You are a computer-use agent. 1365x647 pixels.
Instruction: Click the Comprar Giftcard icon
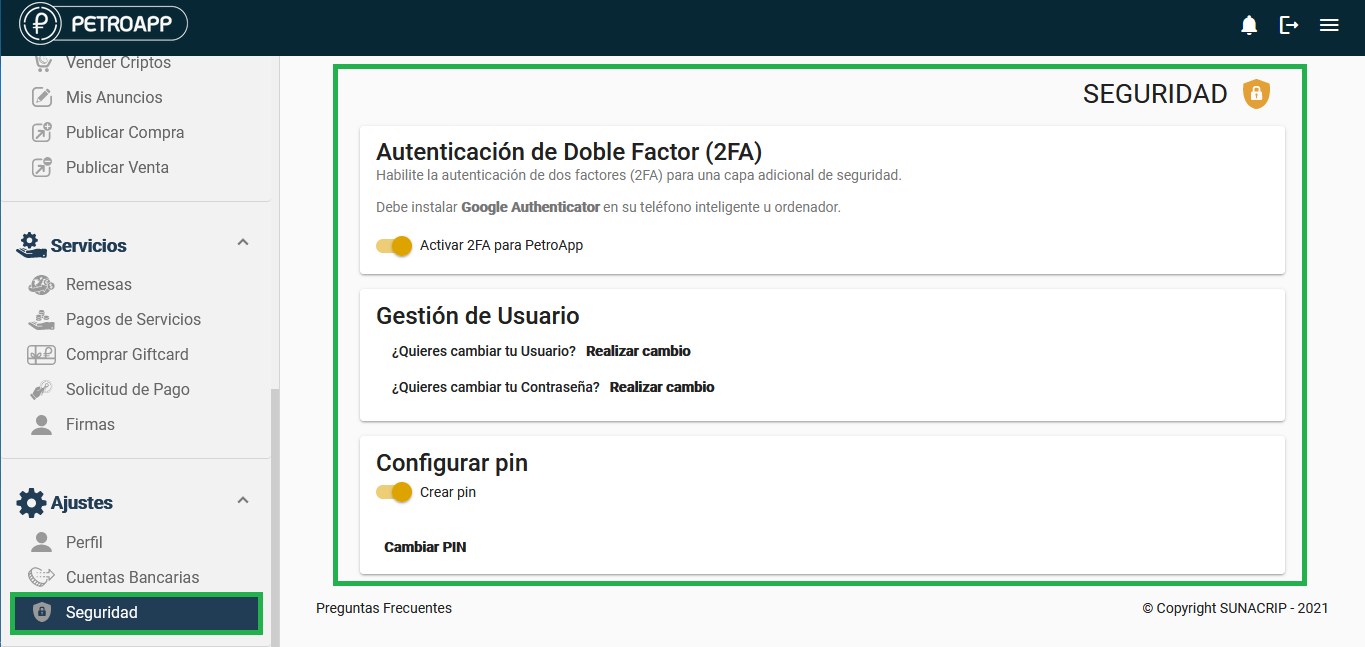(x=42, y=354)
